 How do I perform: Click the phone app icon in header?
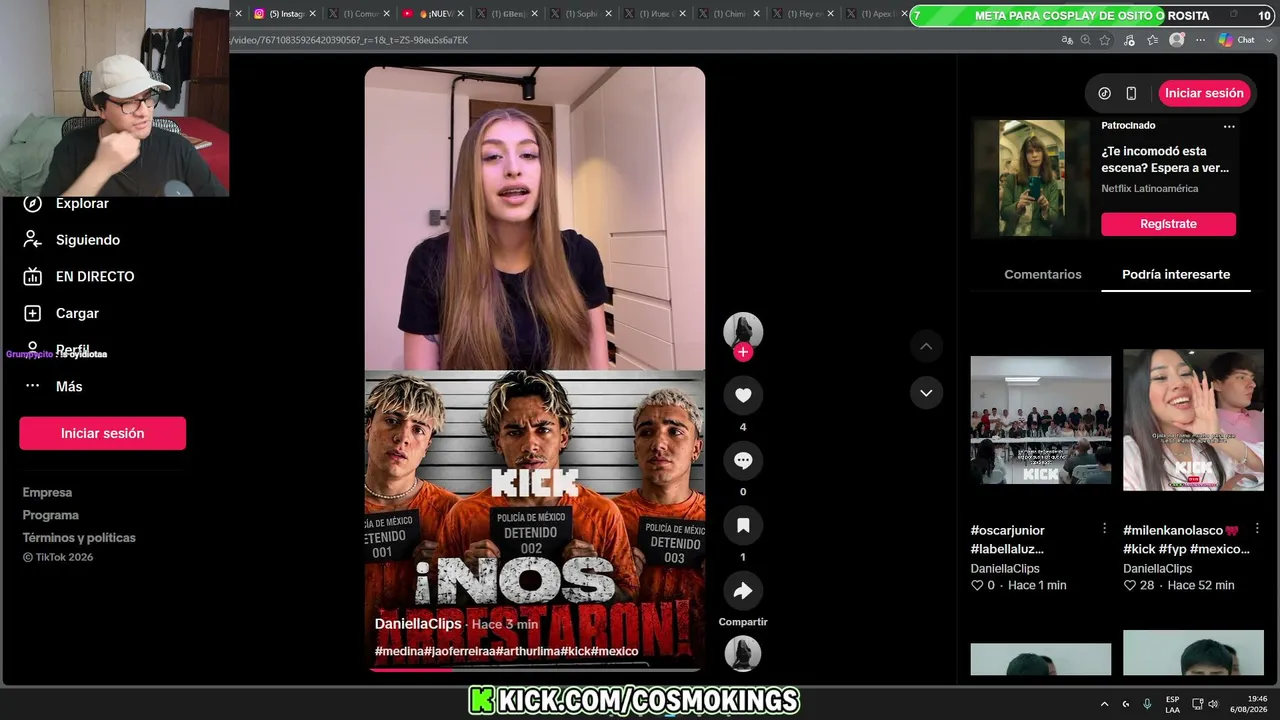(1131, 93)
